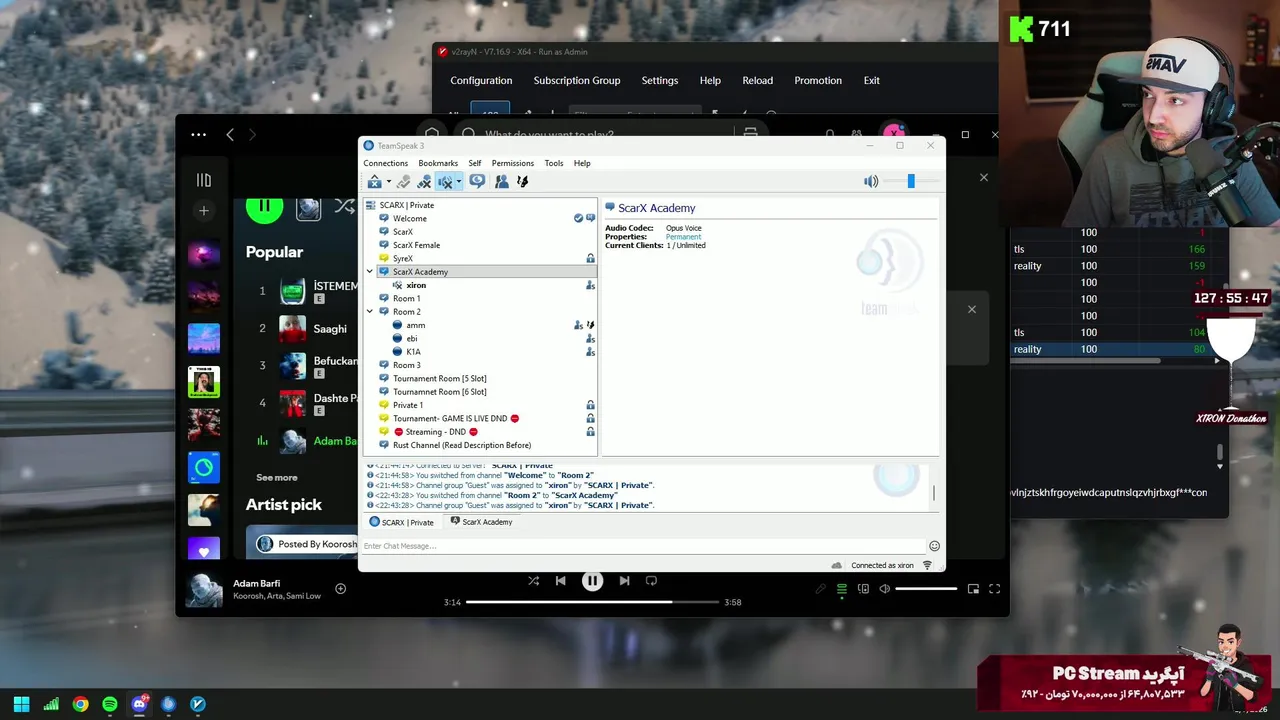The height and width of the screenshot is (720, 1280).
Task: Enter Spotify full screen mode
Action: coord(994,589)
